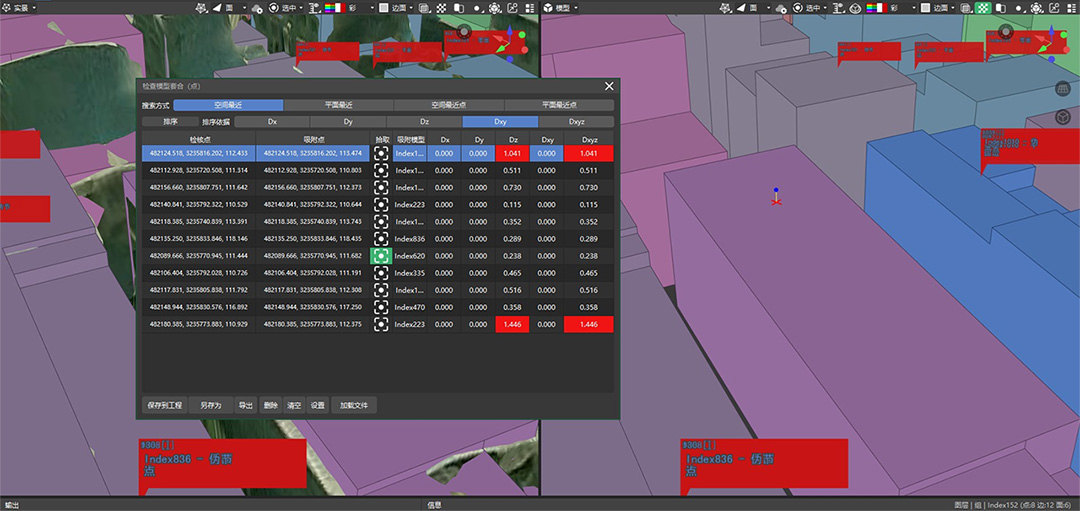
Task: Toggle the highlighted checkerboard icon in right viewport
Action: click(983, 8)
